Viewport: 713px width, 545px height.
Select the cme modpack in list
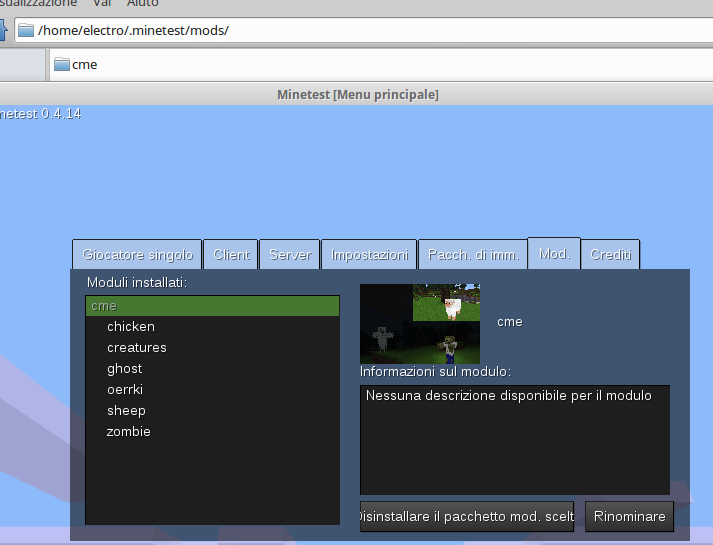pos(212,306)
